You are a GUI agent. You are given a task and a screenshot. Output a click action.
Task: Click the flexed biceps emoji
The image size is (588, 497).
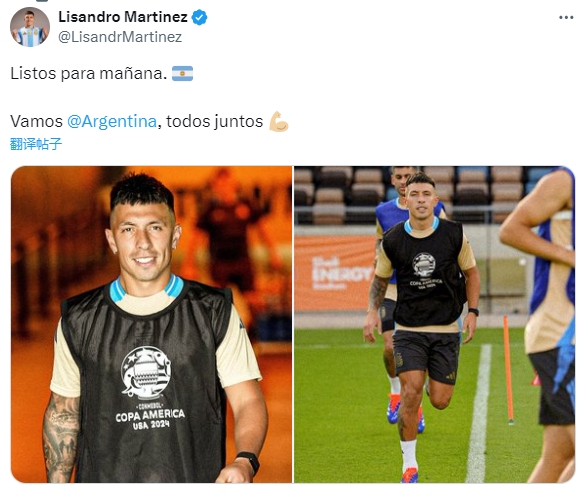(x=279, y=122)
